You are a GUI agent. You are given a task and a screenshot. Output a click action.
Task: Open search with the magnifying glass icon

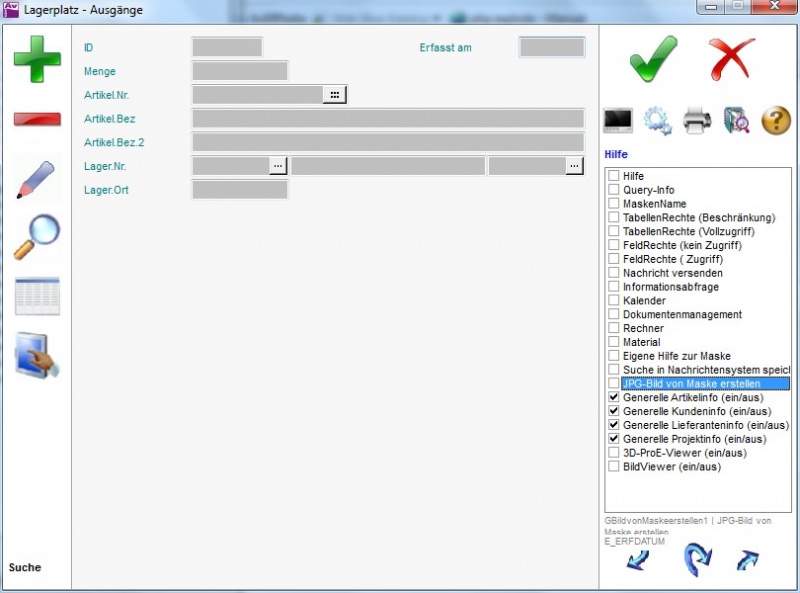37,237
